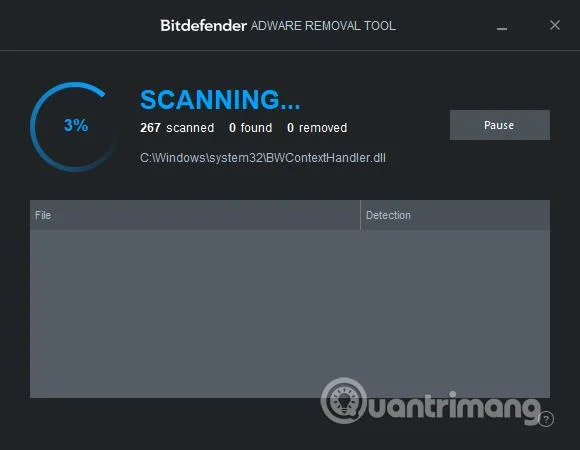The height and width of the screenshot is (450, 580).
Task: Open the help question mark icon
Action: (546, 419)
